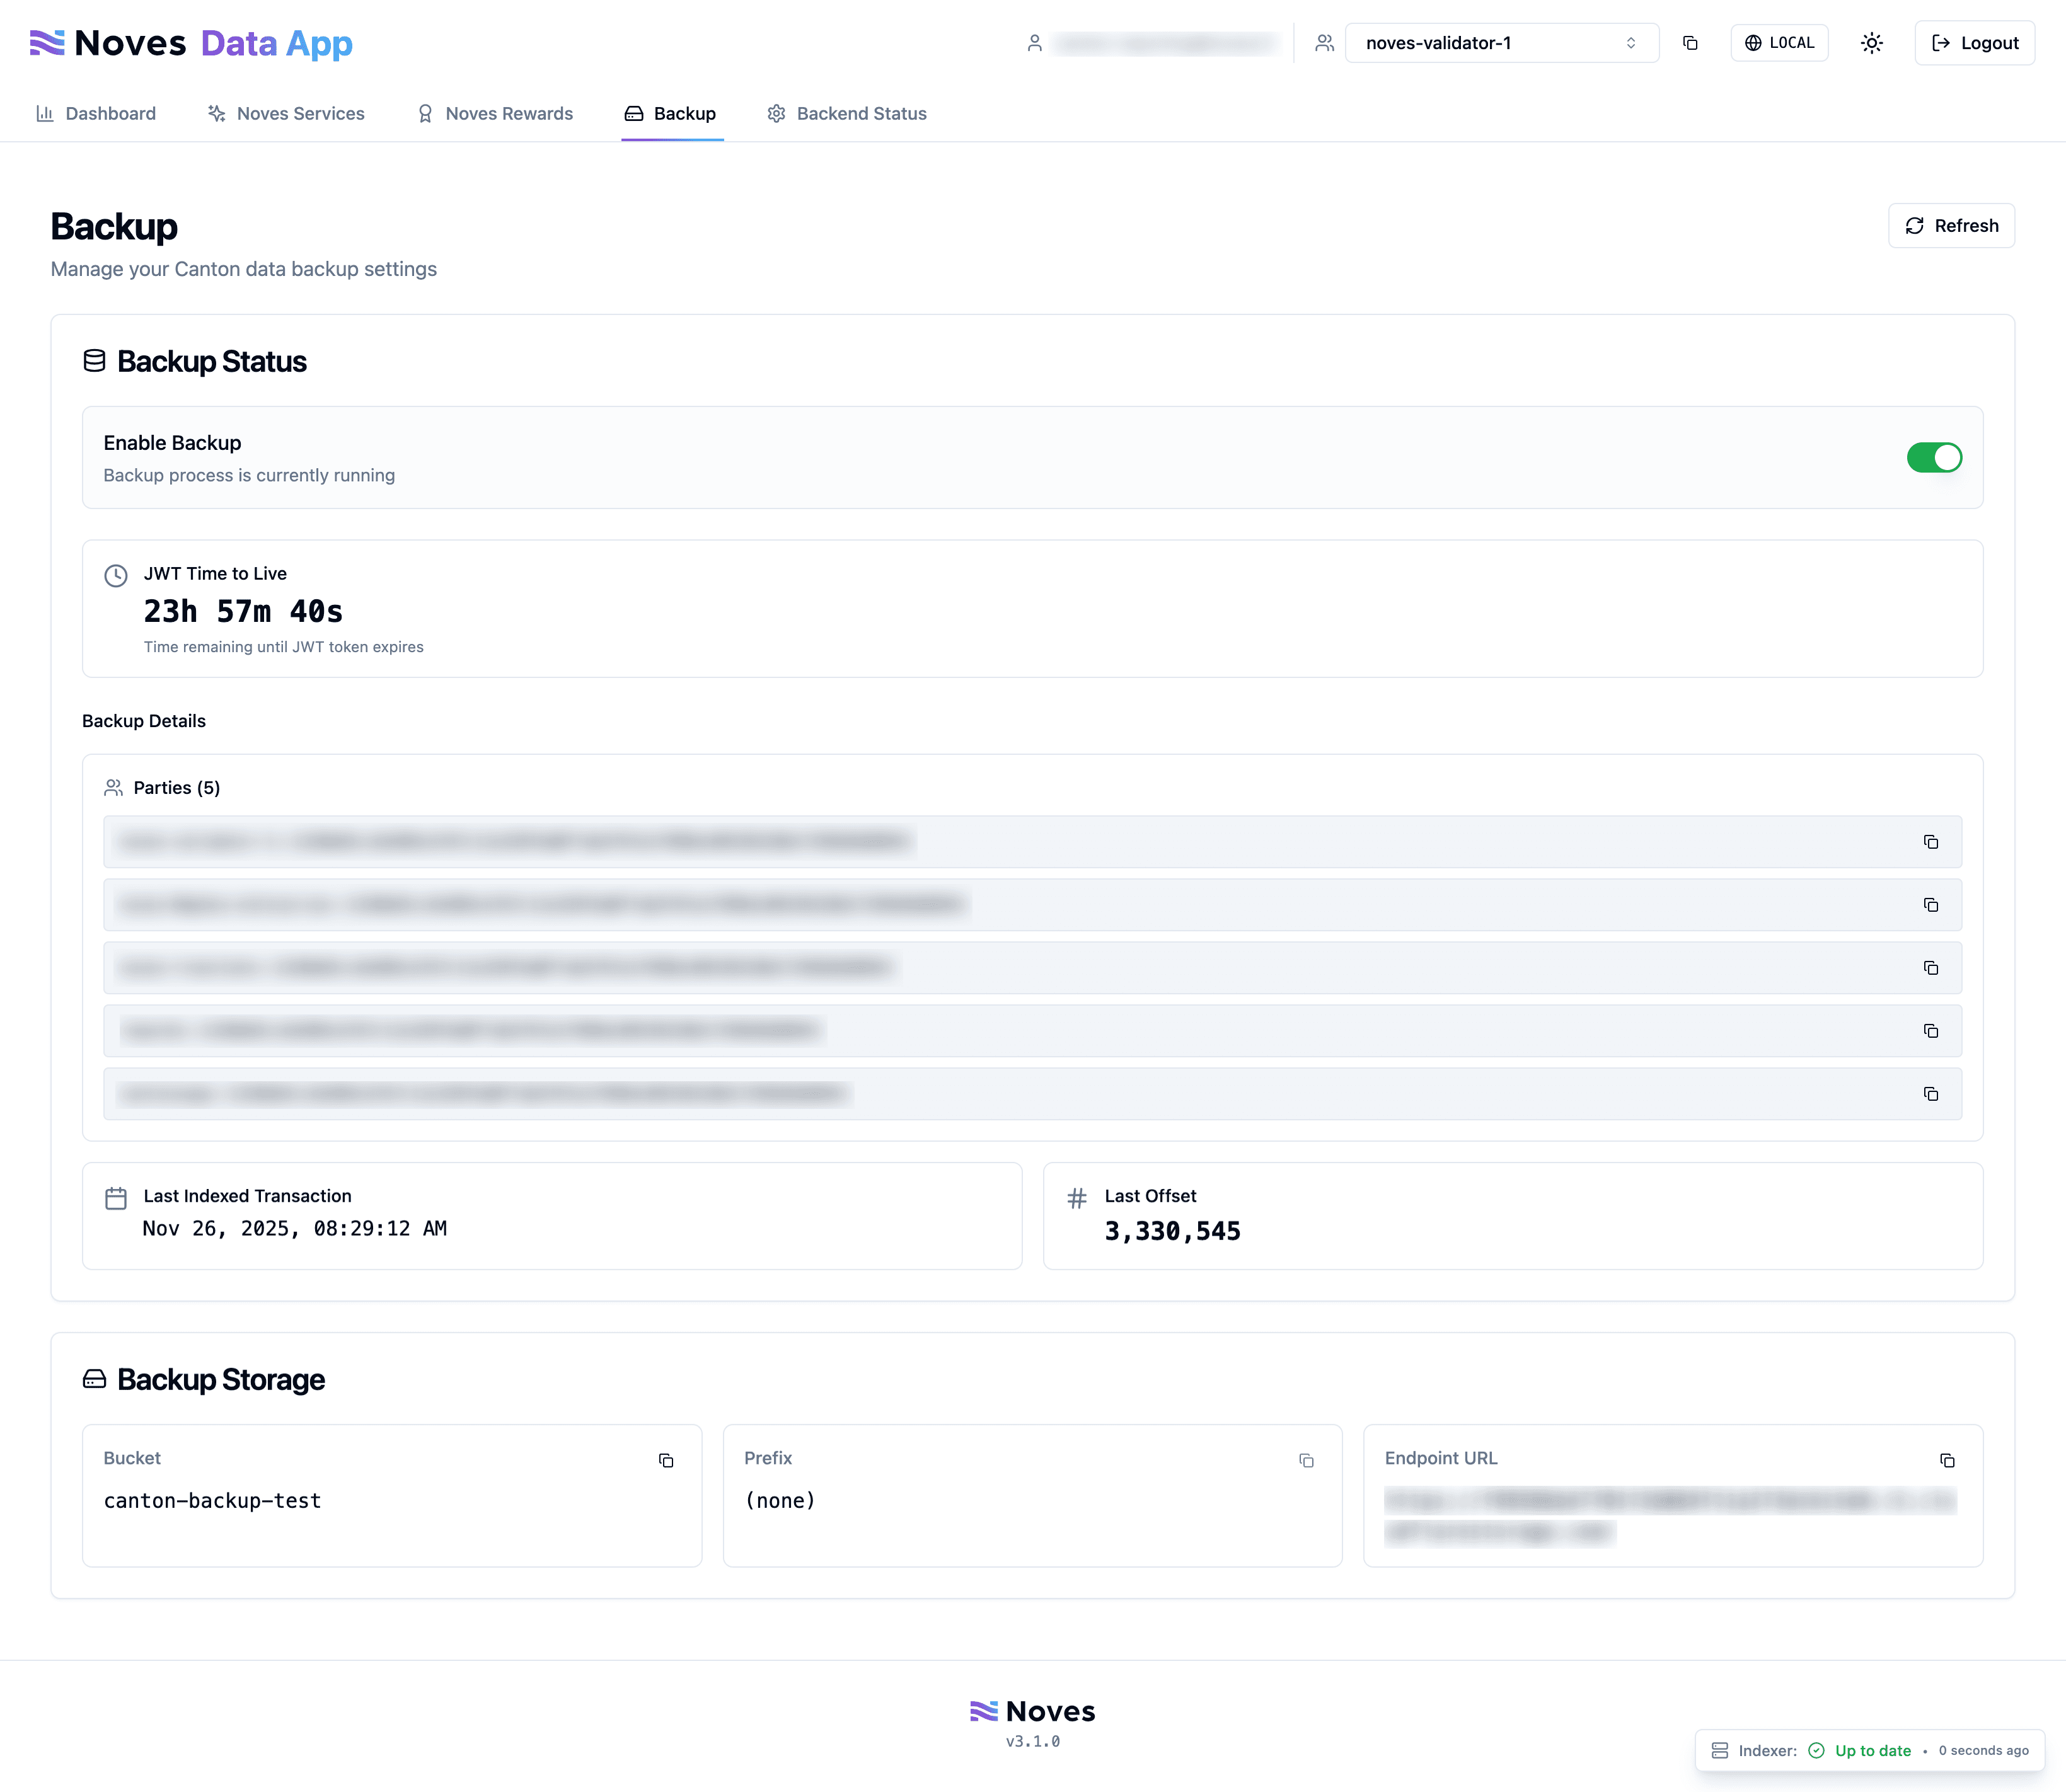The height and width of the screenshot is (1792, 2066).
Task: Click the Noves Data App logo
Action: tap(191, 43)
